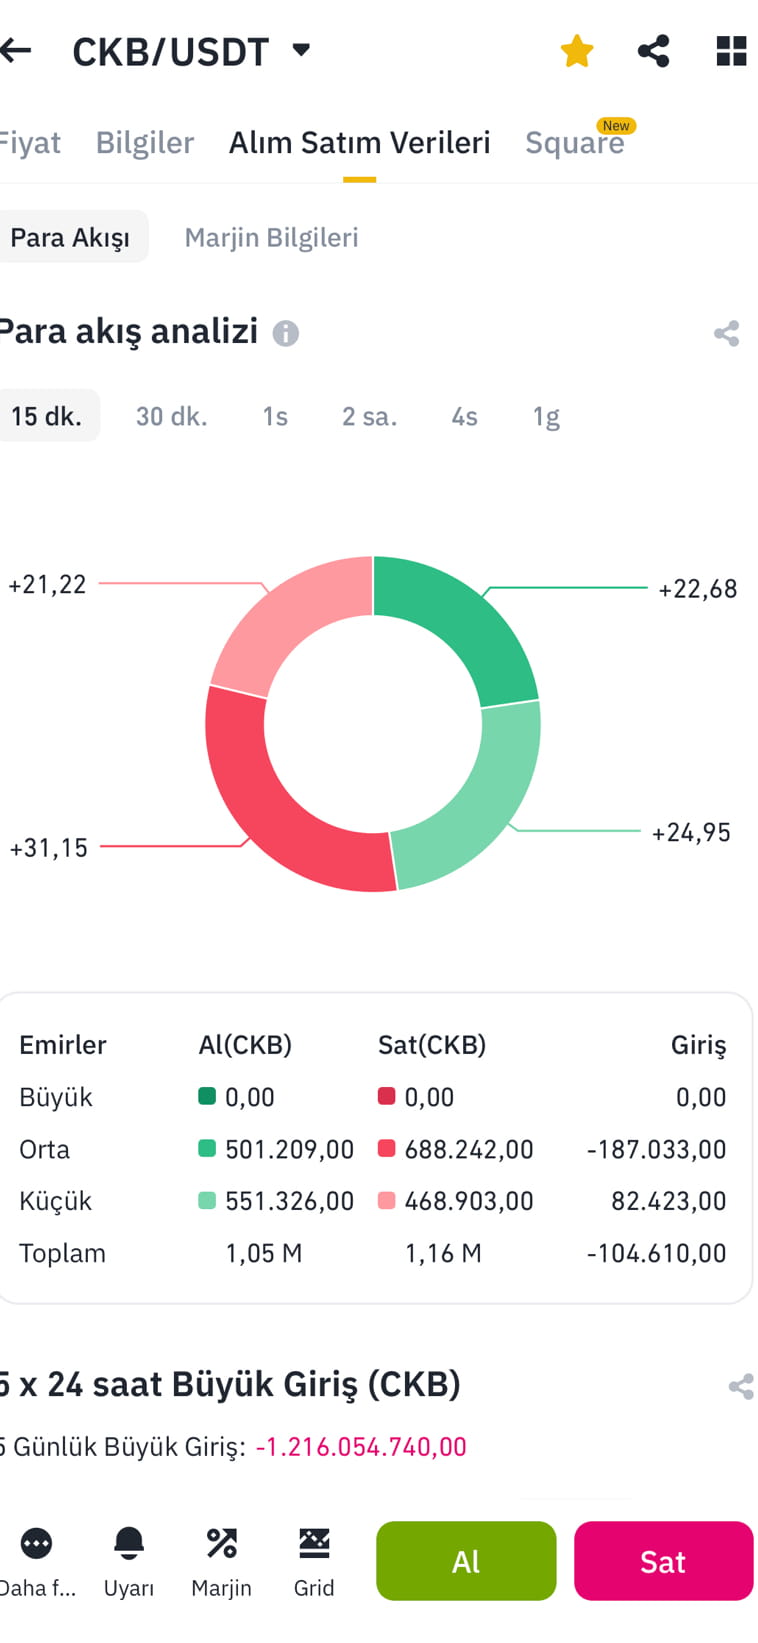Tap the favorite star for CKB/USDT
The width and height of the screenshot is (758, 1643).
click(576, 50)
